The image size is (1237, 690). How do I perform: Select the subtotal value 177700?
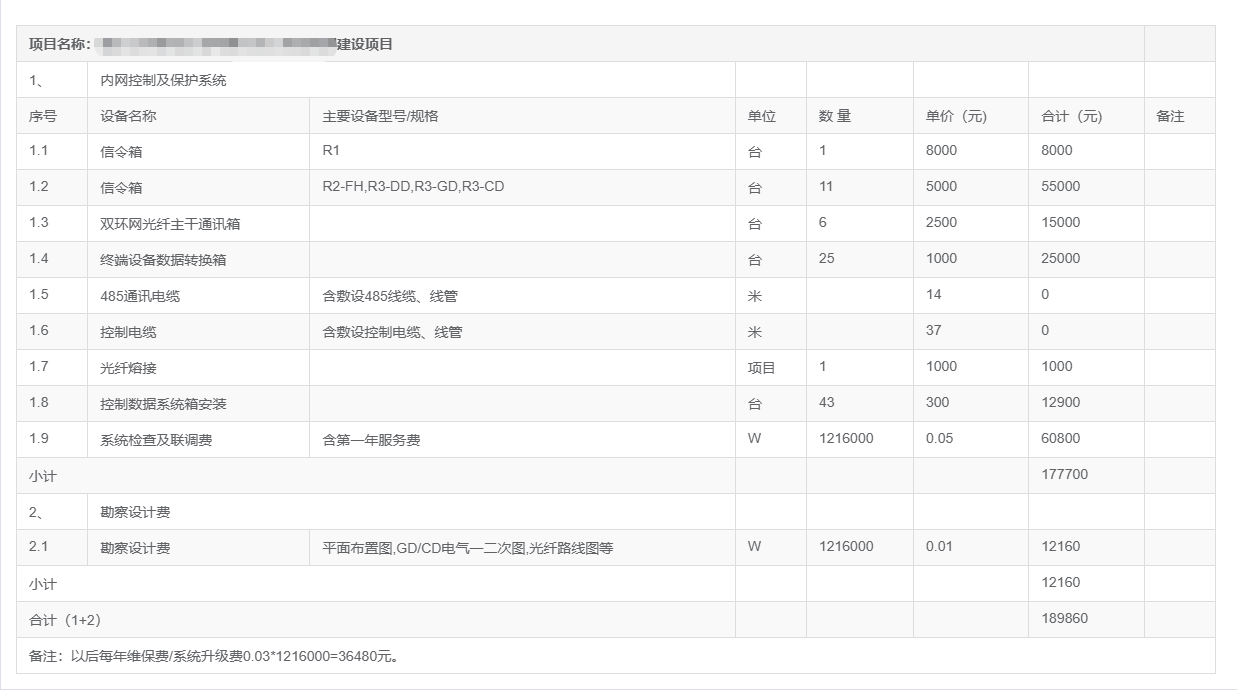pos(1064,475)
